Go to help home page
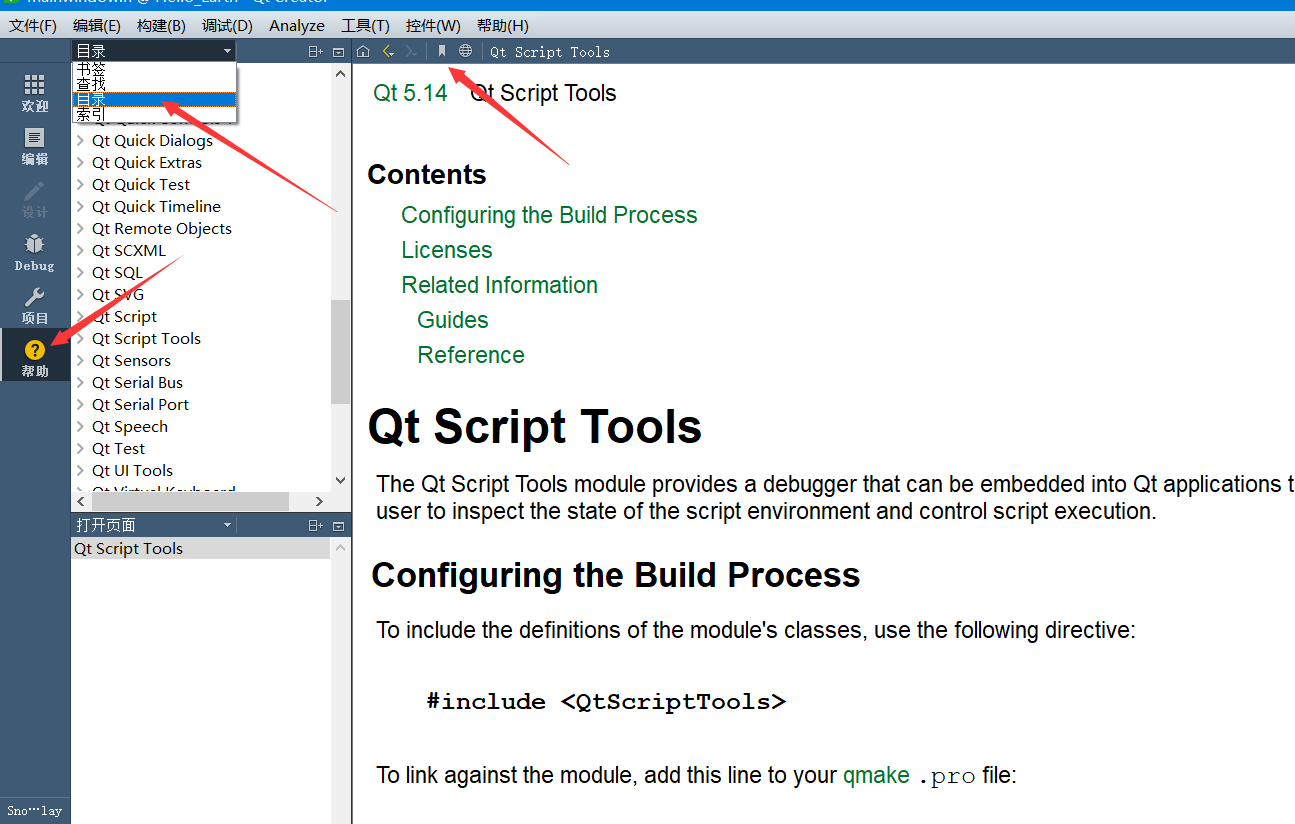Image resolution: width=1295 pixels, height=824 pixels. [363, 51]
